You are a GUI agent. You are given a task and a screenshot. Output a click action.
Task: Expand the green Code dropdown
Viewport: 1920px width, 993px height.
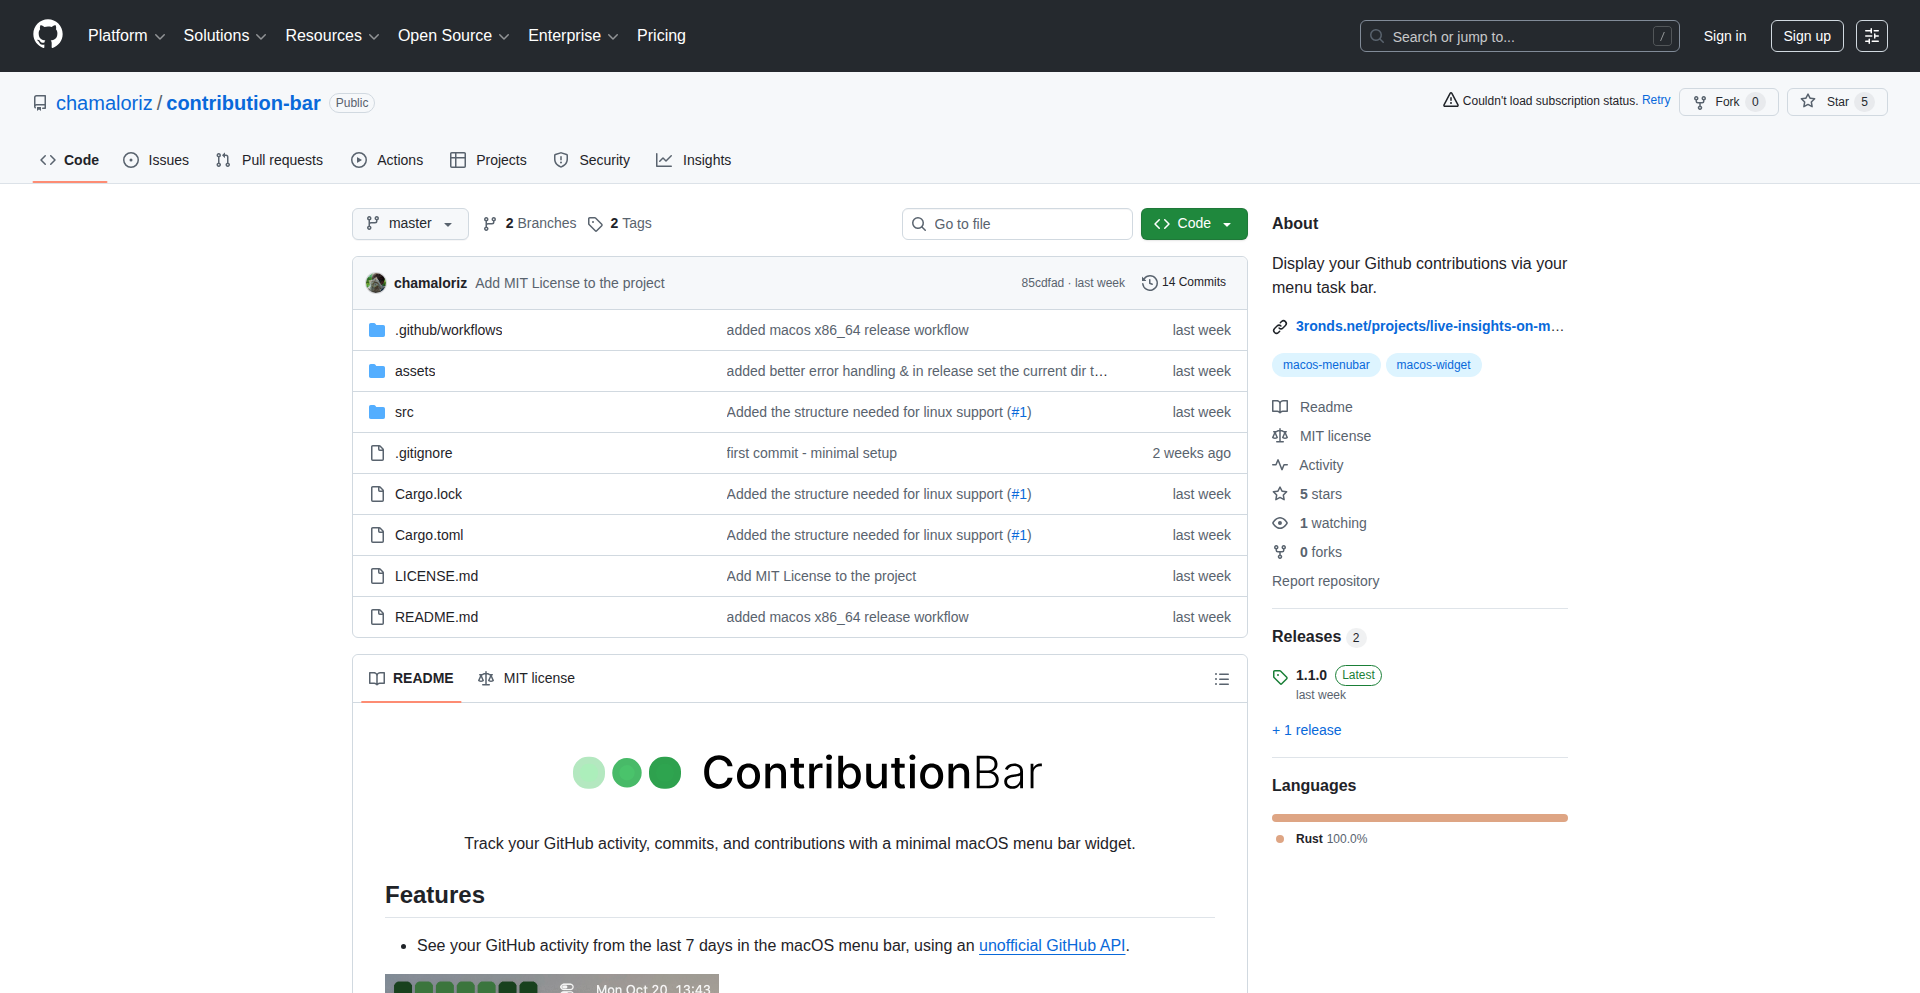click(x=1194, y=223)
